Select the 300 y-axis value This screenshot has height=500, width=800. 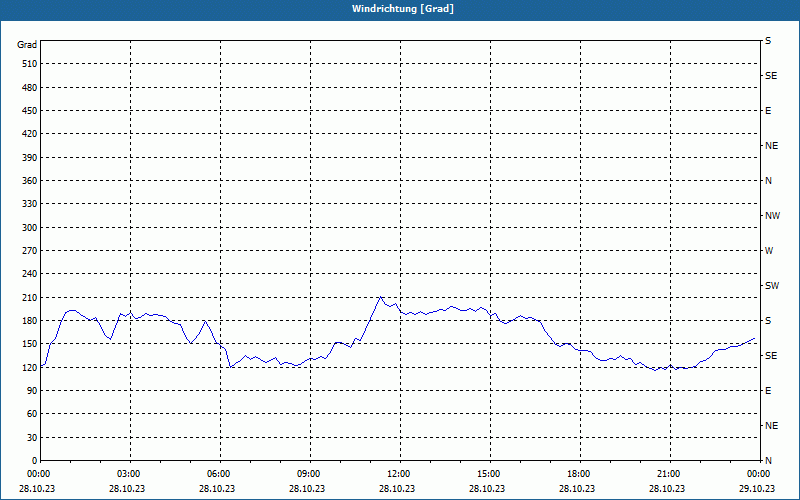(x=30, y=228)
